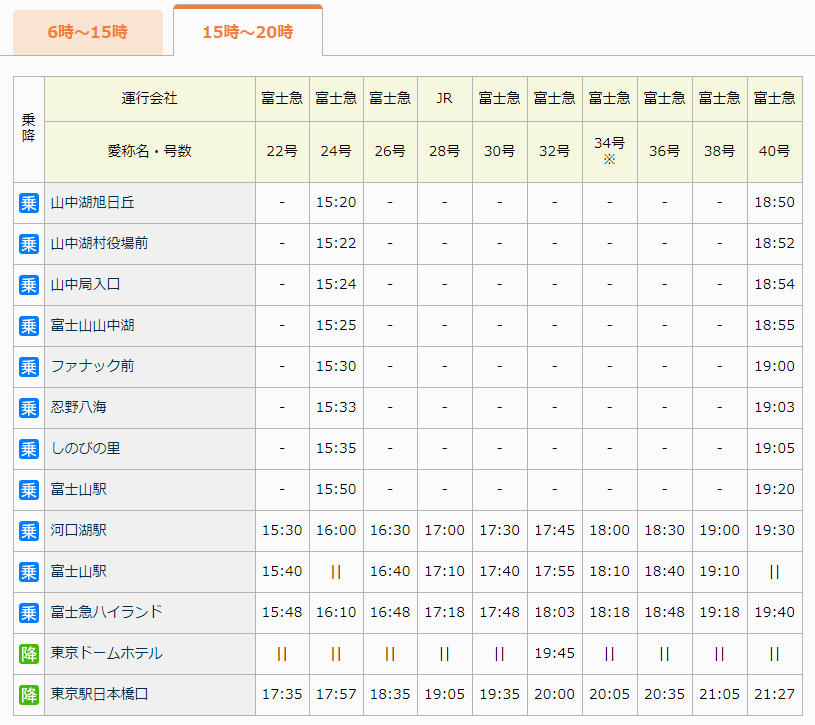Click the 乗 boarding icon for ファナック前

coord(29,367)
